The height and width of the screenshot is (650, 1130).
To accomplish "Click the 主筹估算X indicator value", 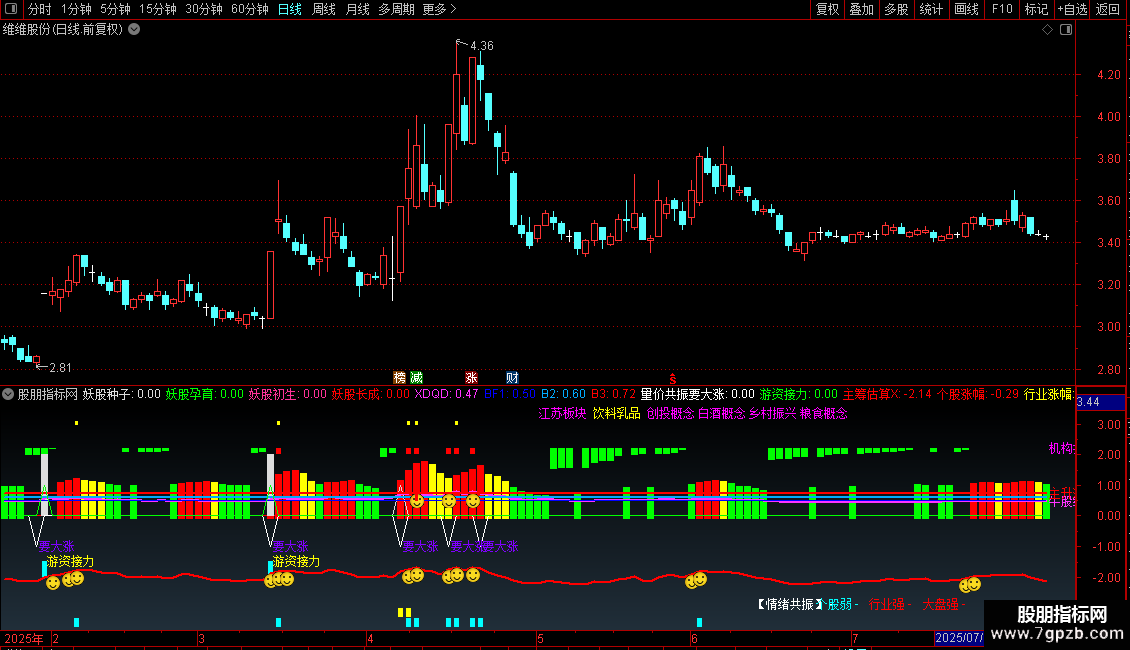I will point(887,394).
